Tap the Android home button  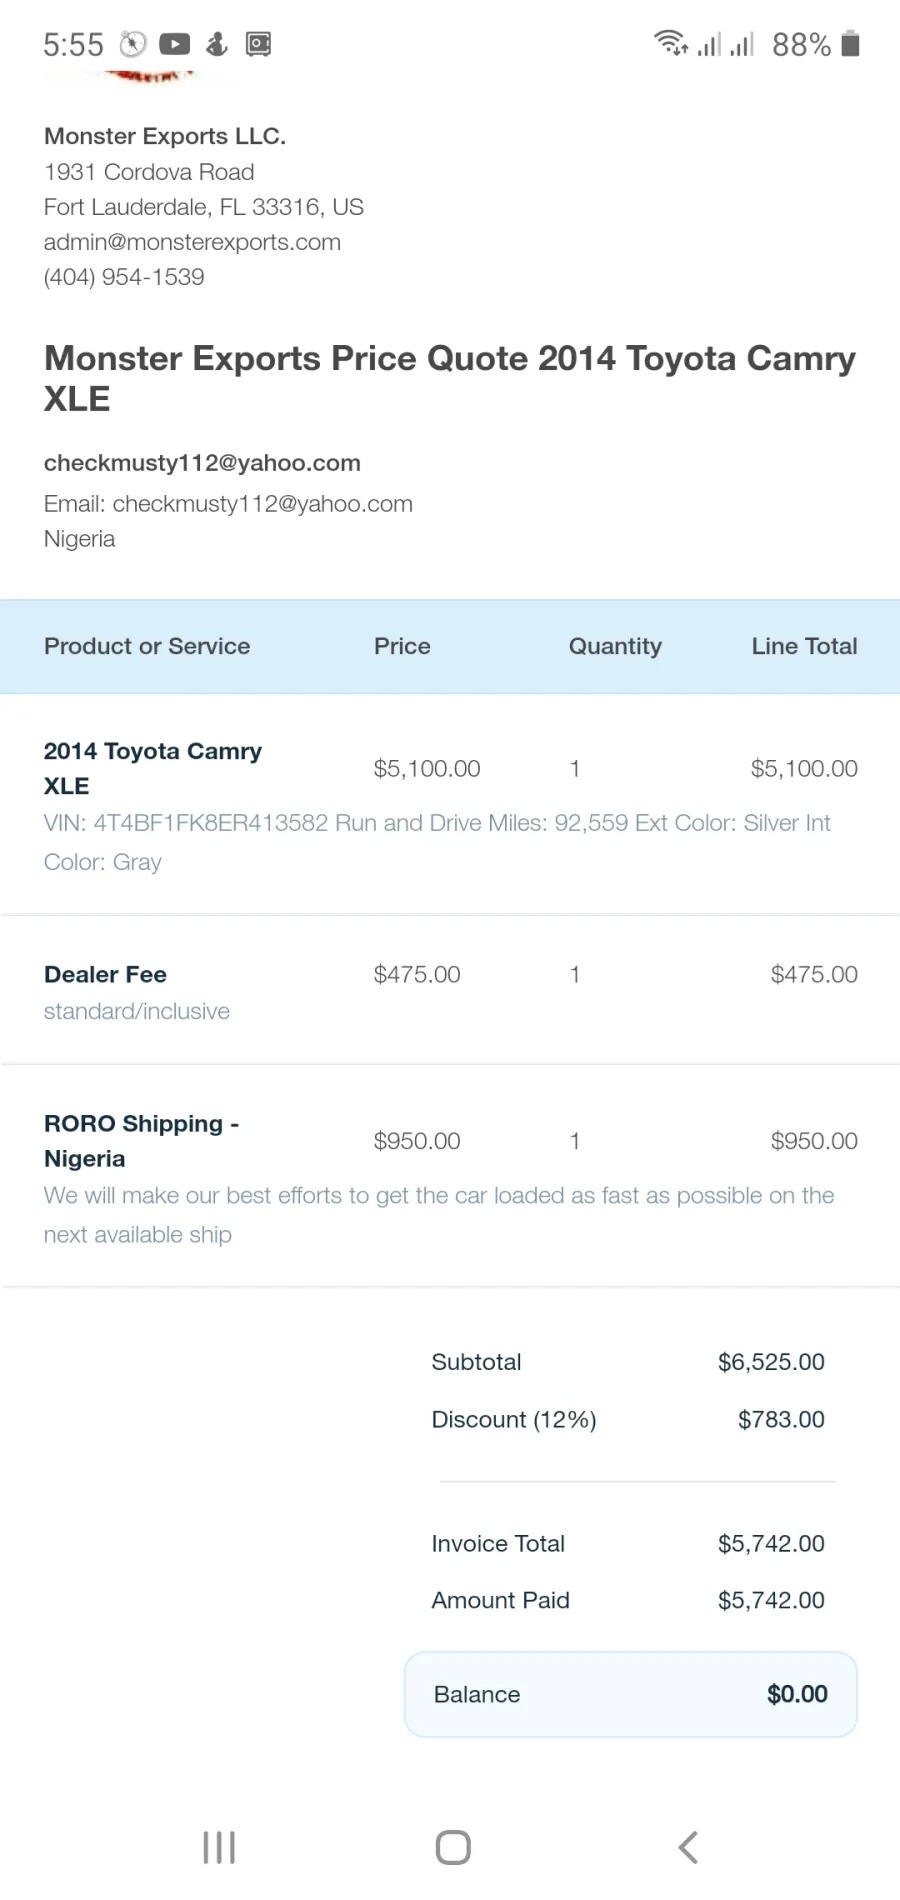click(453, 1847)
